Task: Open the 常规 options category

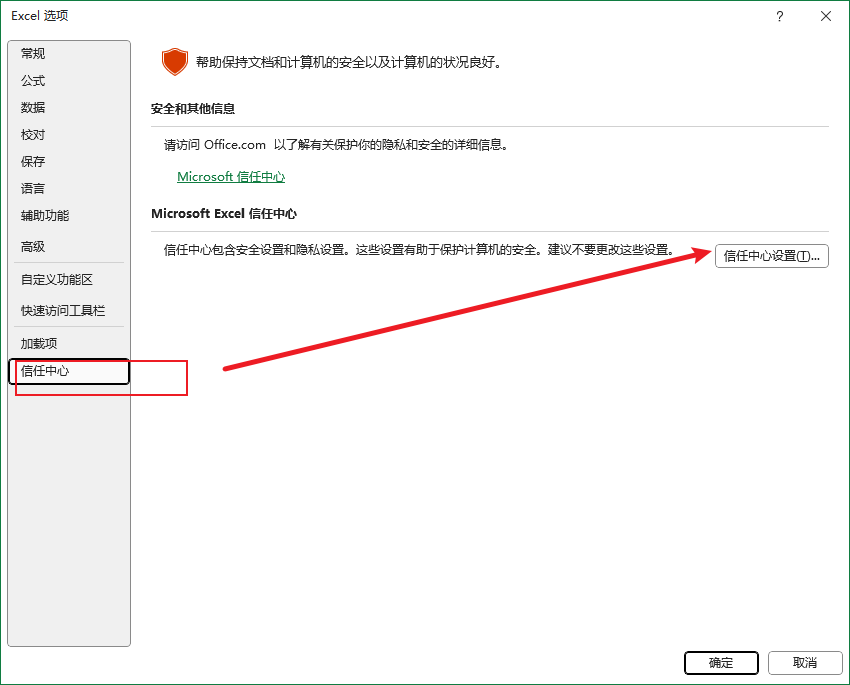Action: pyautogui.click(x=69, y=54)
